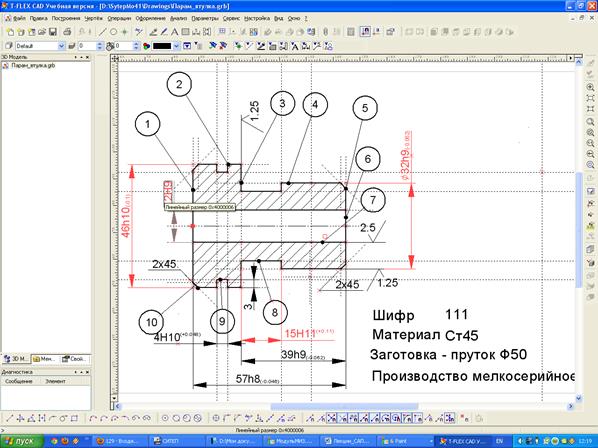Click the circle-with-center-dot icon in the bottom toolbar
This screenshot has width=598, height=448.
tap(165, 418)
